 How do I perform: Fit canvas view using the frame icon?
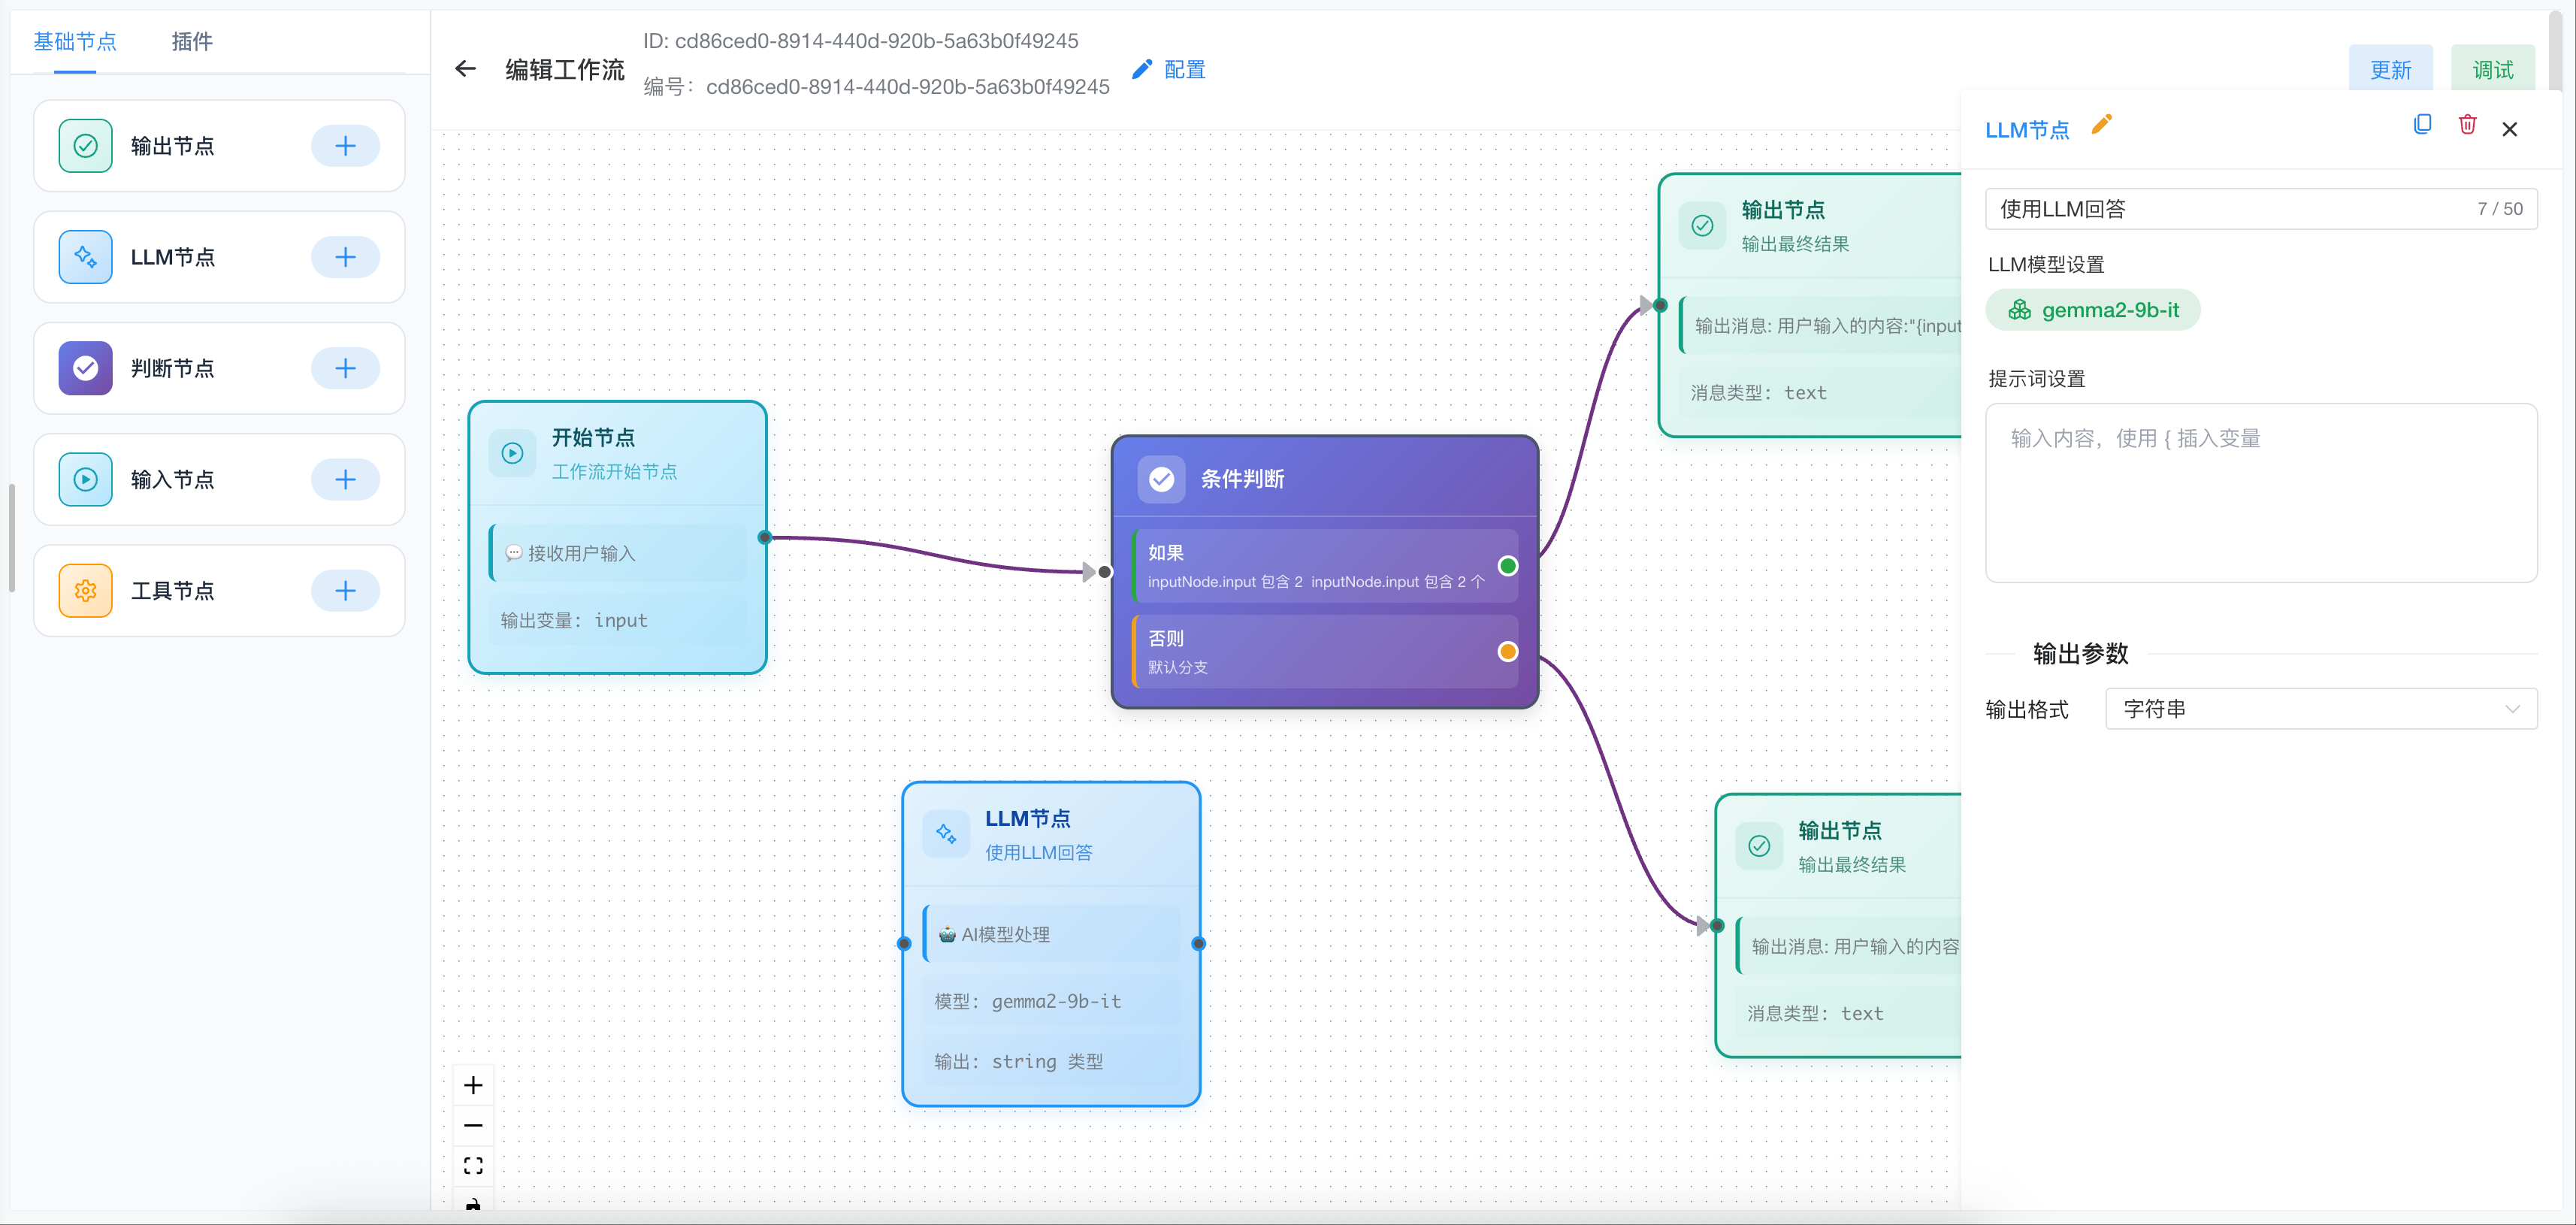(473, 1165)
